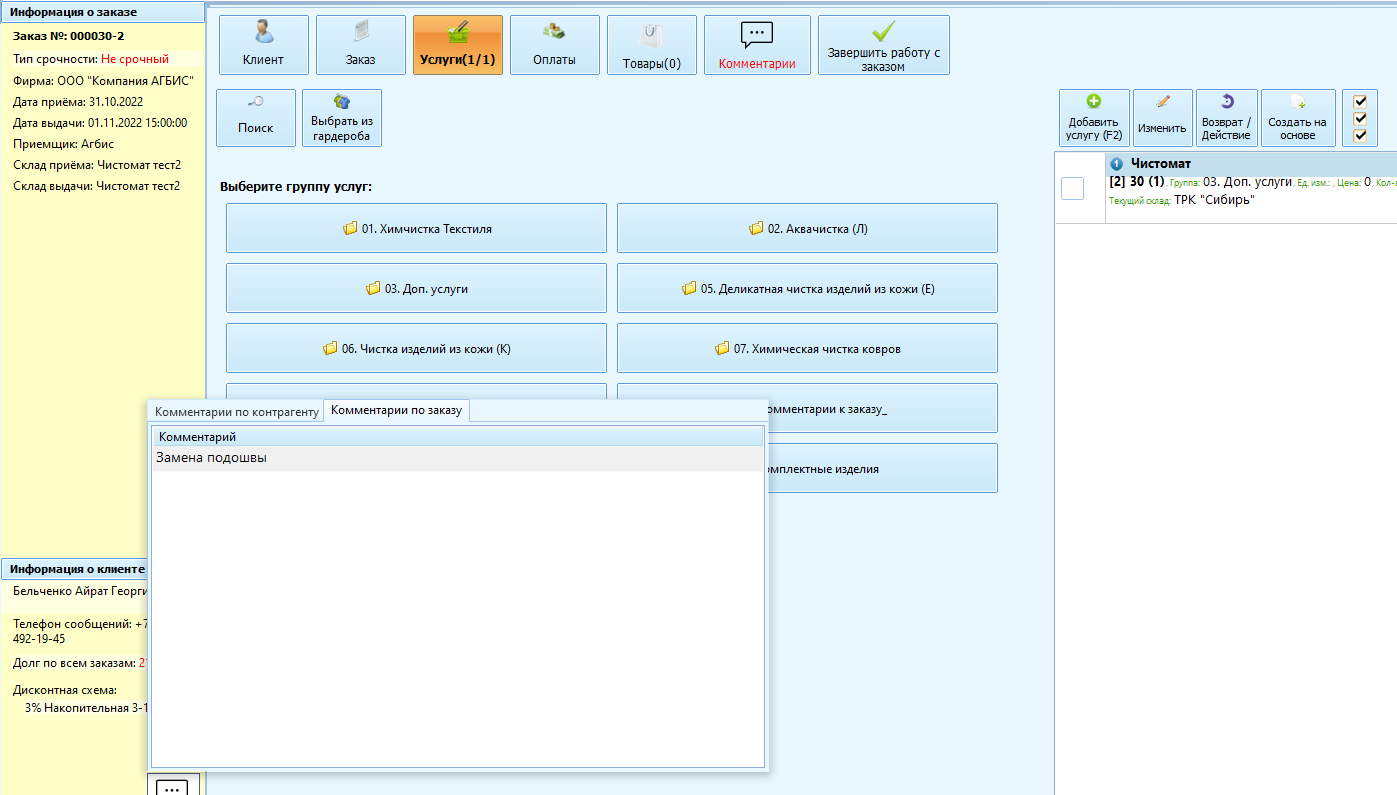Open the 07. Химическая чистка ковров group
The height and width of the screenshot is (795, 1397).
point(807,348)
